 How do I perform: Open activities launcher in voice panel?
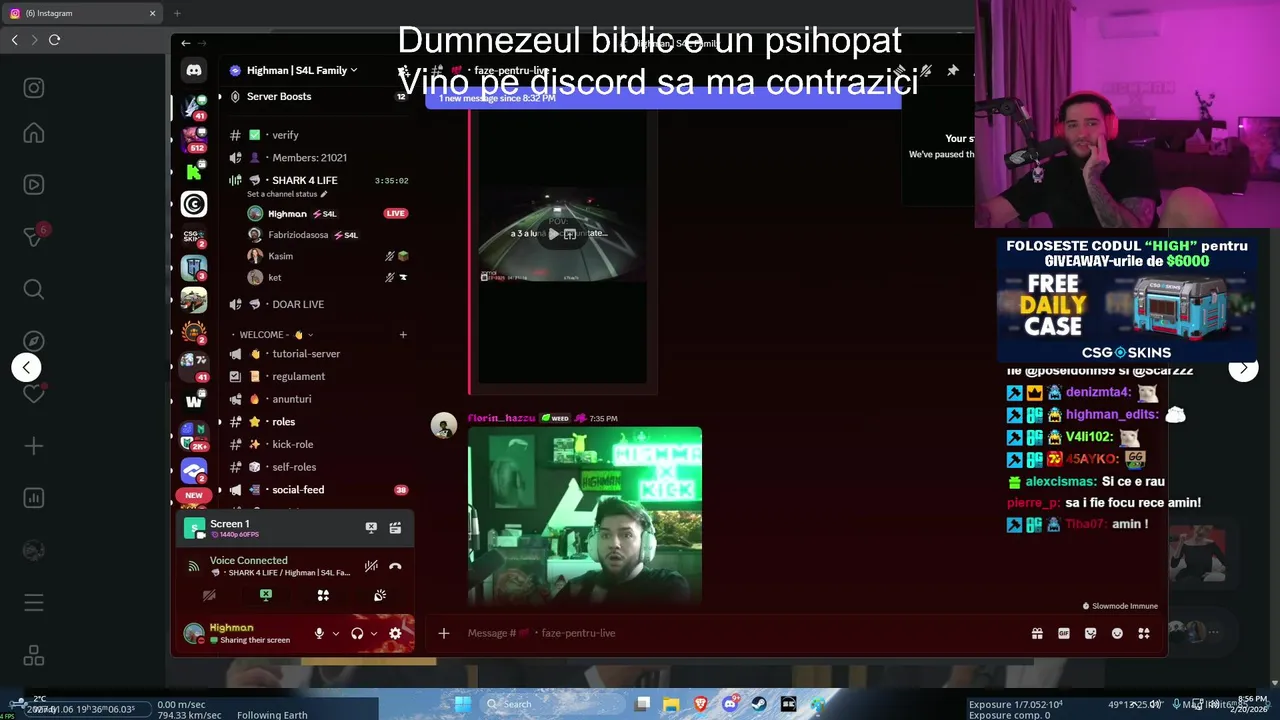[x=323, y=595]
